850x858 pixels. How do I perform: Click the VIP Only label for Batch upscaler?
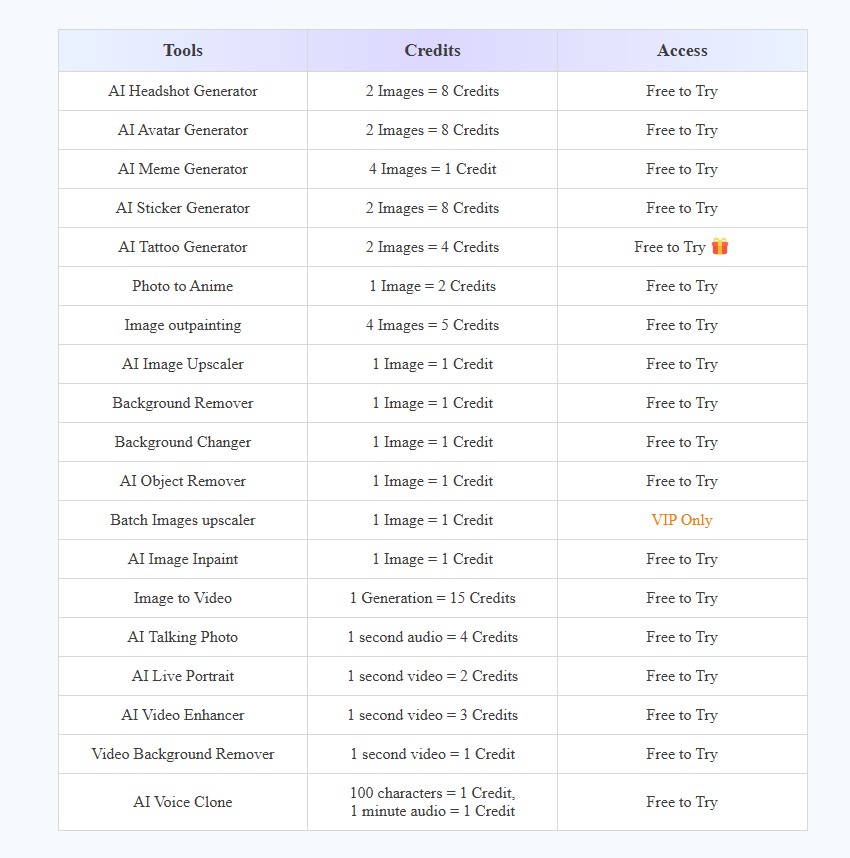[x=682, y=520]
